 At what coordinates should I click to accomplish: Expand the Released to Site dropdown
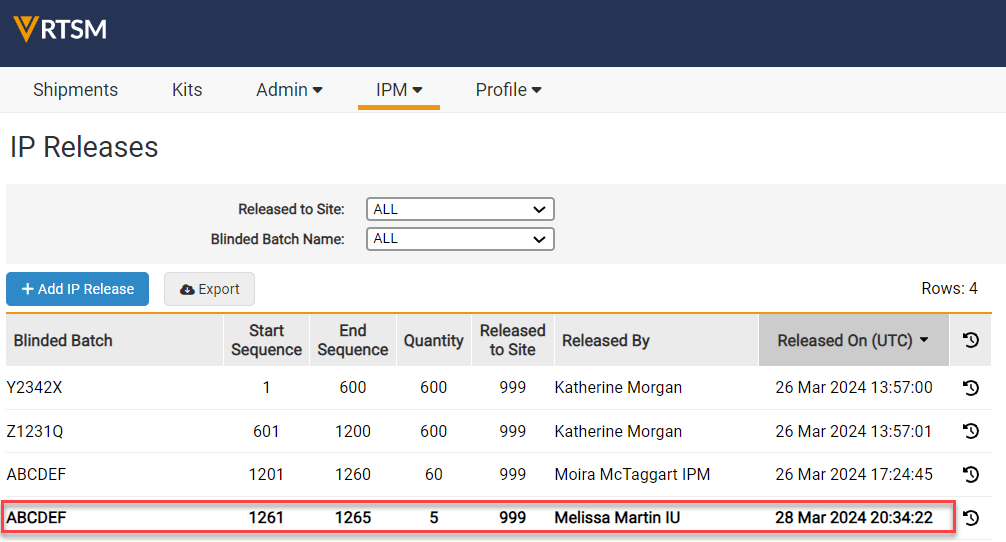click(x=460, y=209)
